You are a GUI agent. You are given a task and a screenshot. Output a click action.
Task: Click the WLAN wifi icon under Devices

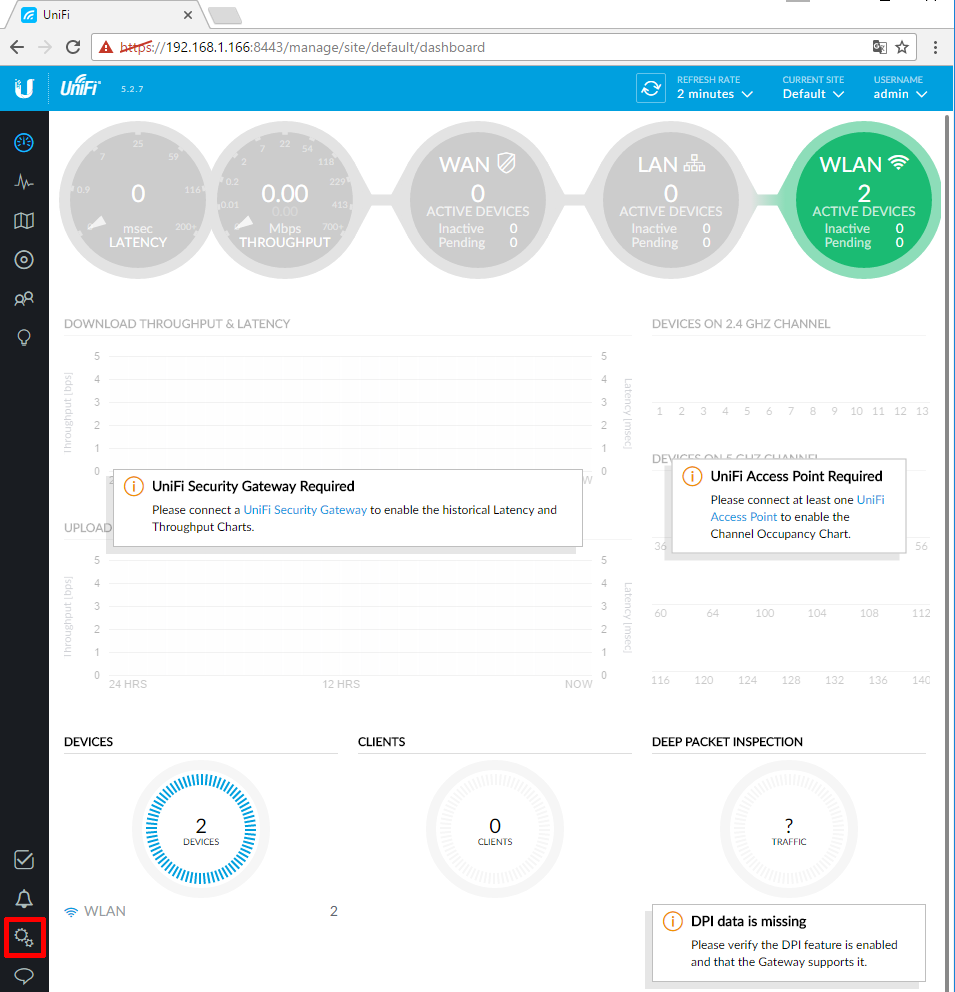click(71, 912)
